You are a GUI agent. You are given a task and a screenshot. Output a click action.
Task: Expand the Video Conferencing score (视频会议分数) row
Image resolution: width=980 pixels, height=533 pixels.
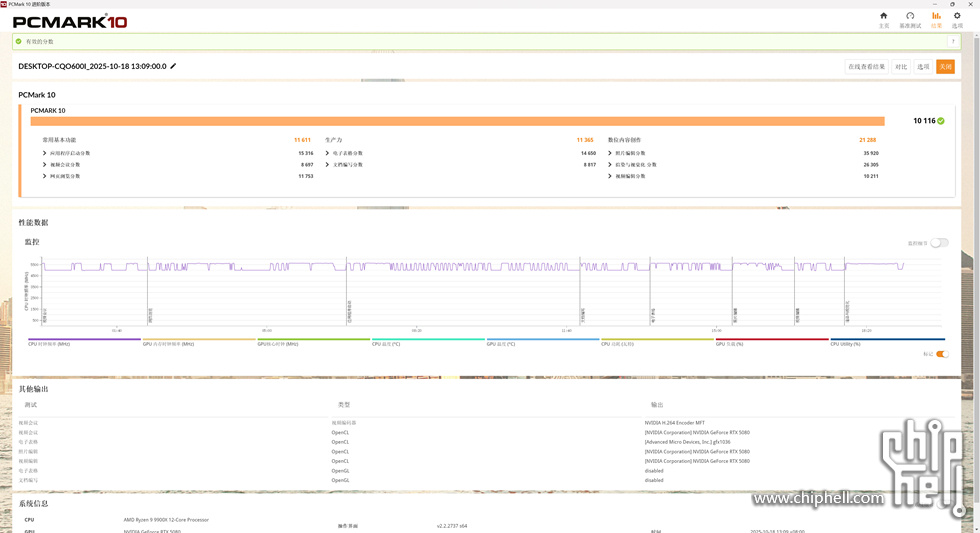[x=45, y=165]
